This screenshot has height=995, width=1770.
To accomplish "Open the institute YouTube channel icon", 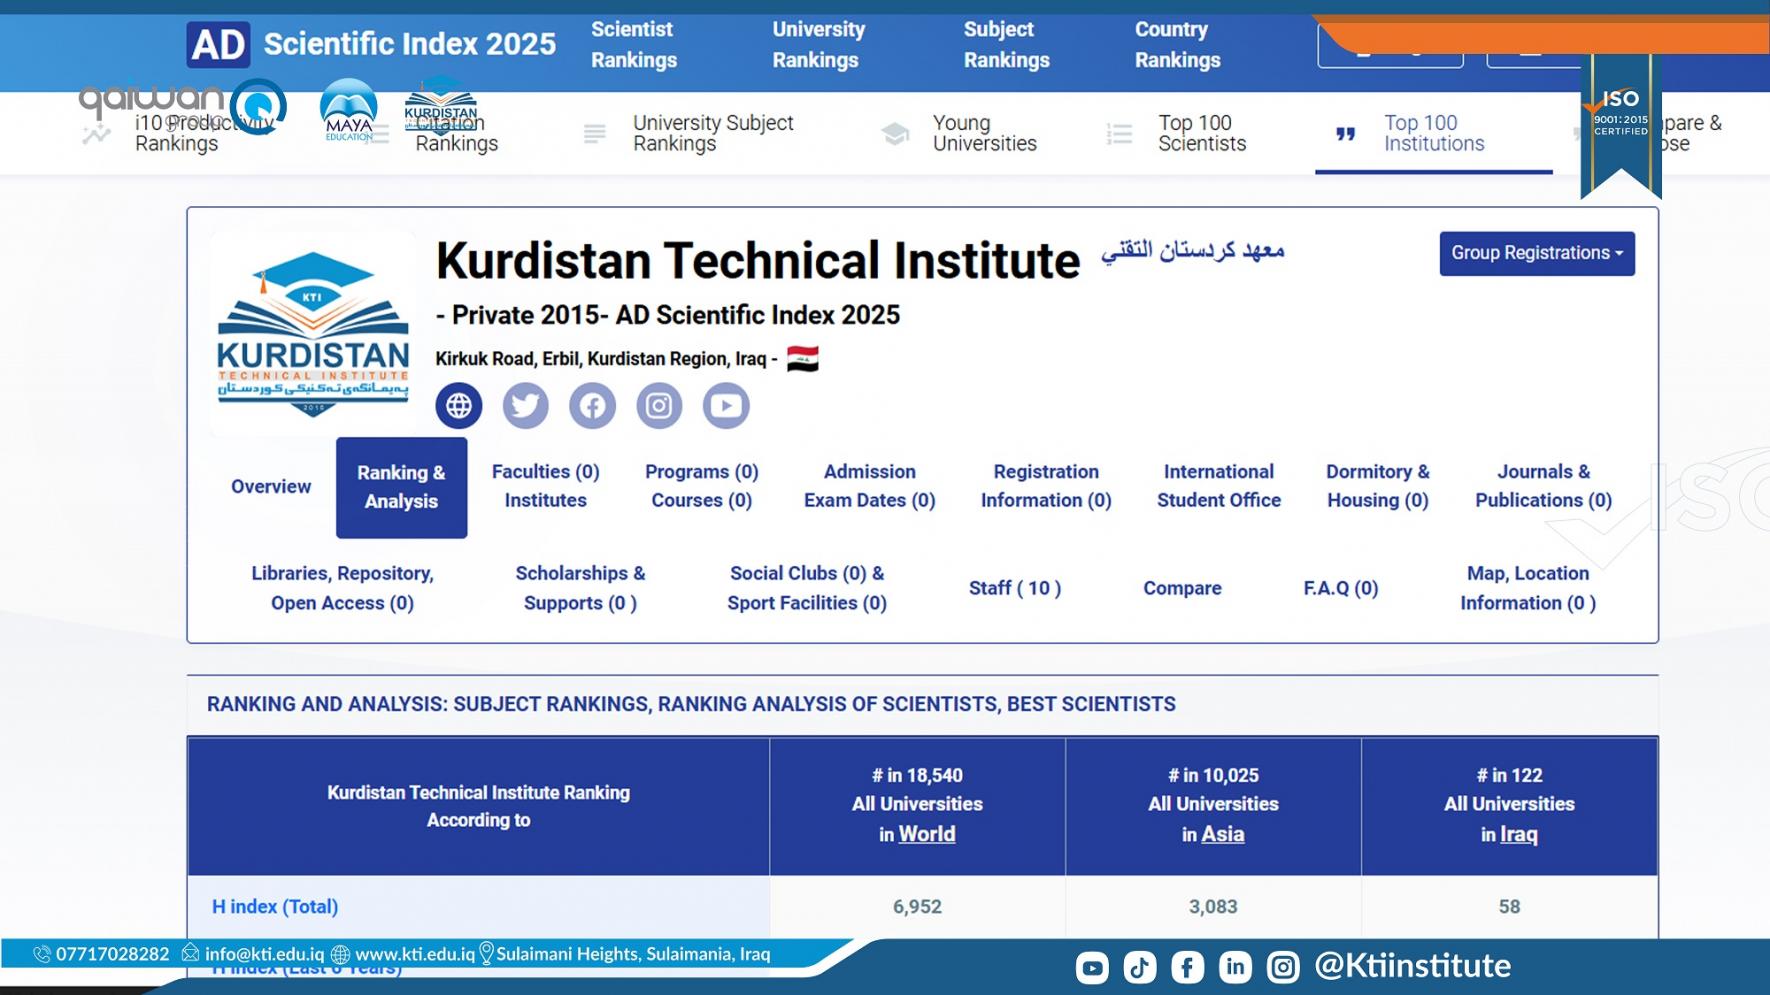I will point(726,406).
